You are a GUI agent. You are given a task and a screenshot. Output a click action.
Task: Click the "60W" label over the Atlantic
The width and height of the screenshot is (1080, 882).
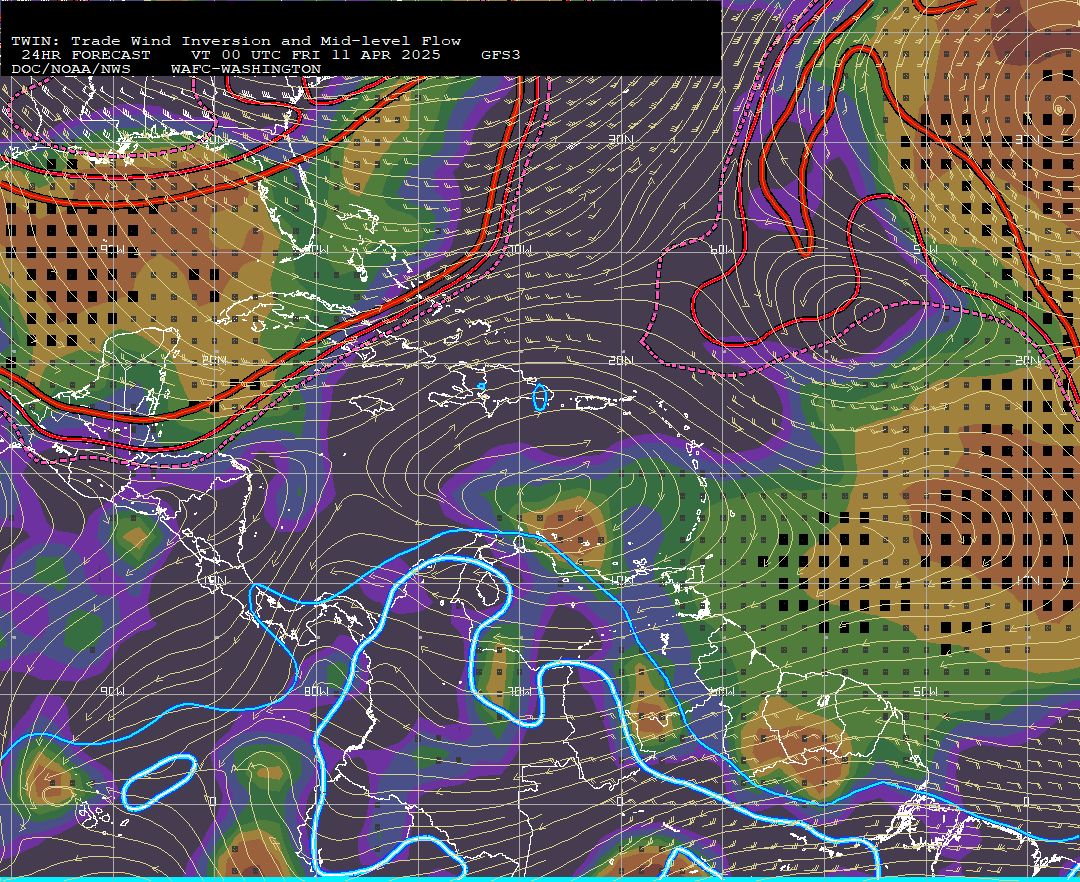coord(721,250)
